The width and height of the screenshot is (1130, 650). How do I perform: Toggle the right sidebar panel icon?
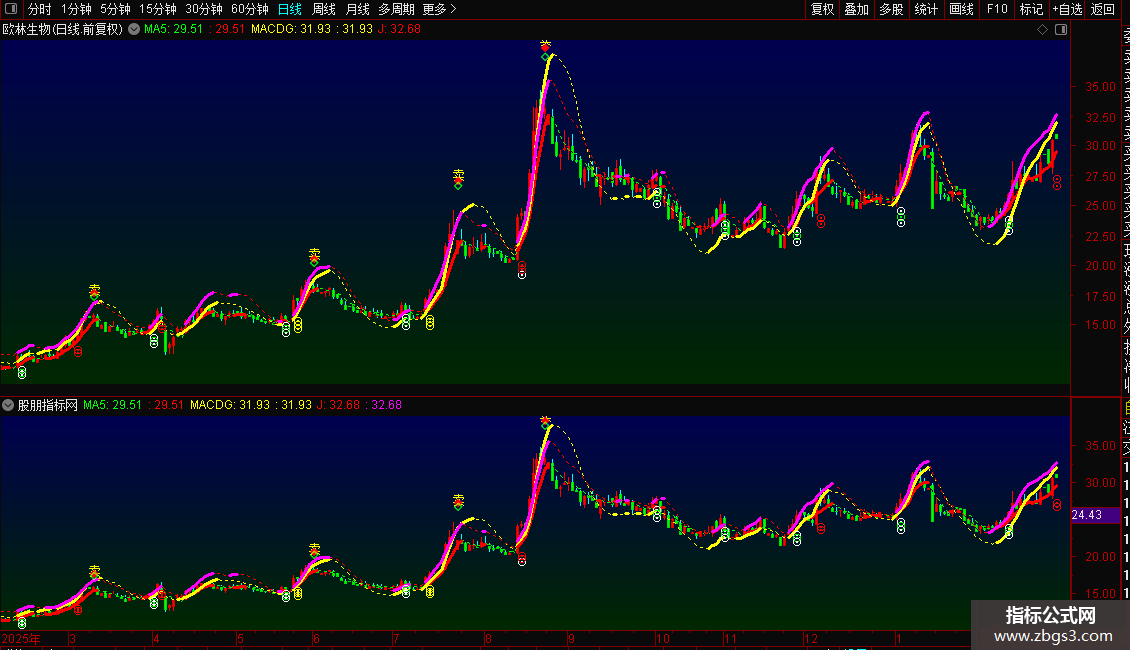pyautogui.click(x=1061, y=30)
